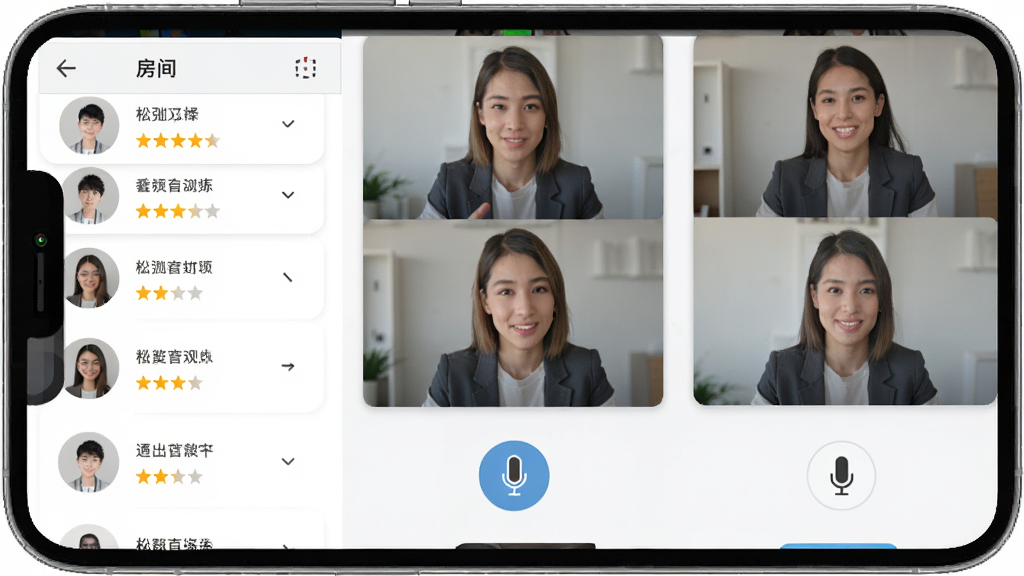Select the avatar of the third list entry
Viewport: 1024px width, 576px height.
click(x=91, y=278)
